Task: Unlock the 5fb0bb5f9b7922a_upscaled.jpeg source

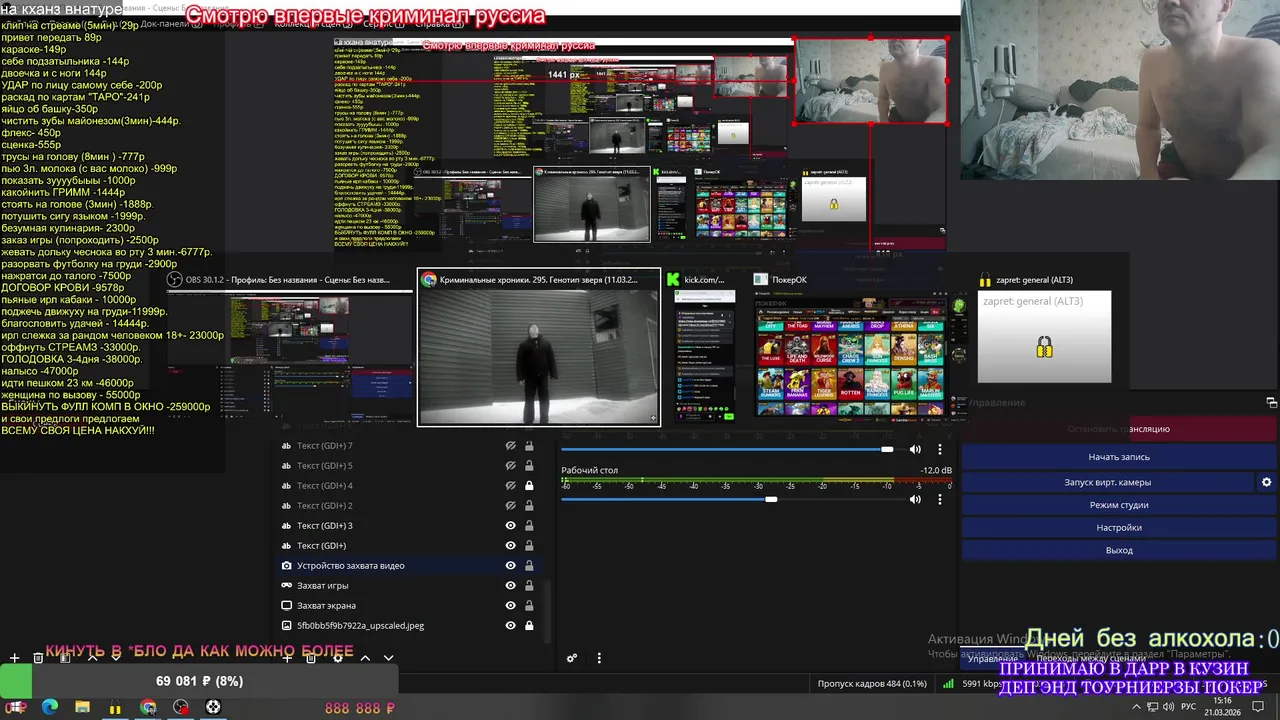Action: tap(529, 626)
